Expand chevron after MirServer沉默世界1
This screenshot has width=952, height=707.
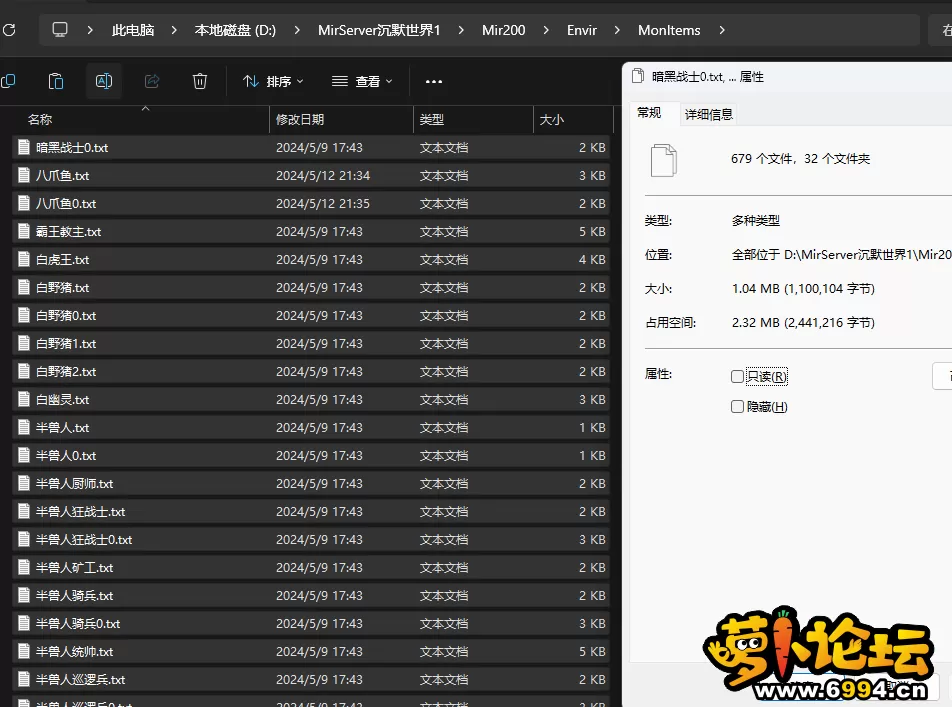(x=461, y=30)
